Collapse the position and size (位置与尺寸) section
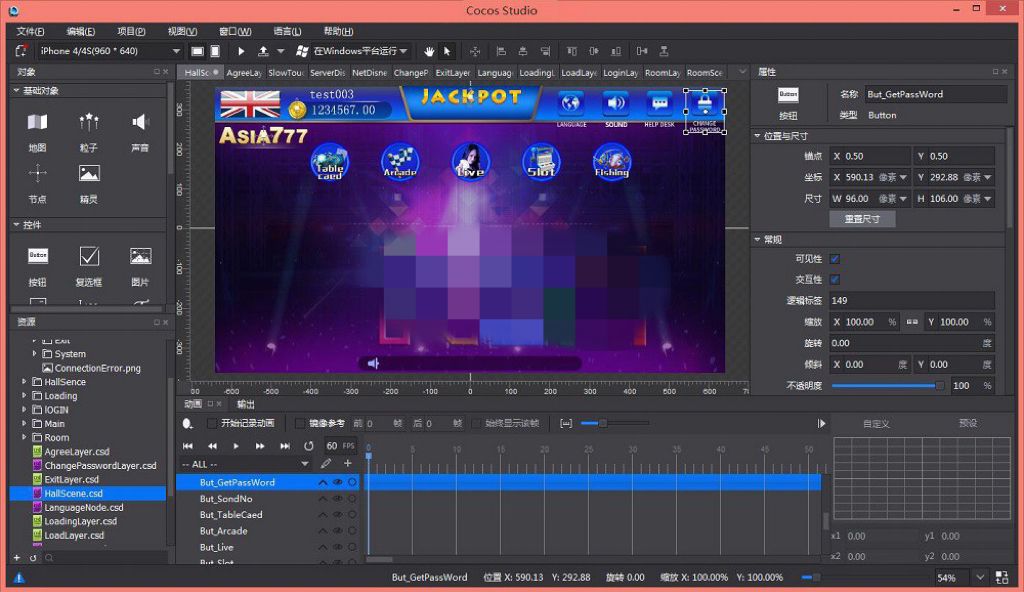 pyautogui.click(x=758, y=136)
